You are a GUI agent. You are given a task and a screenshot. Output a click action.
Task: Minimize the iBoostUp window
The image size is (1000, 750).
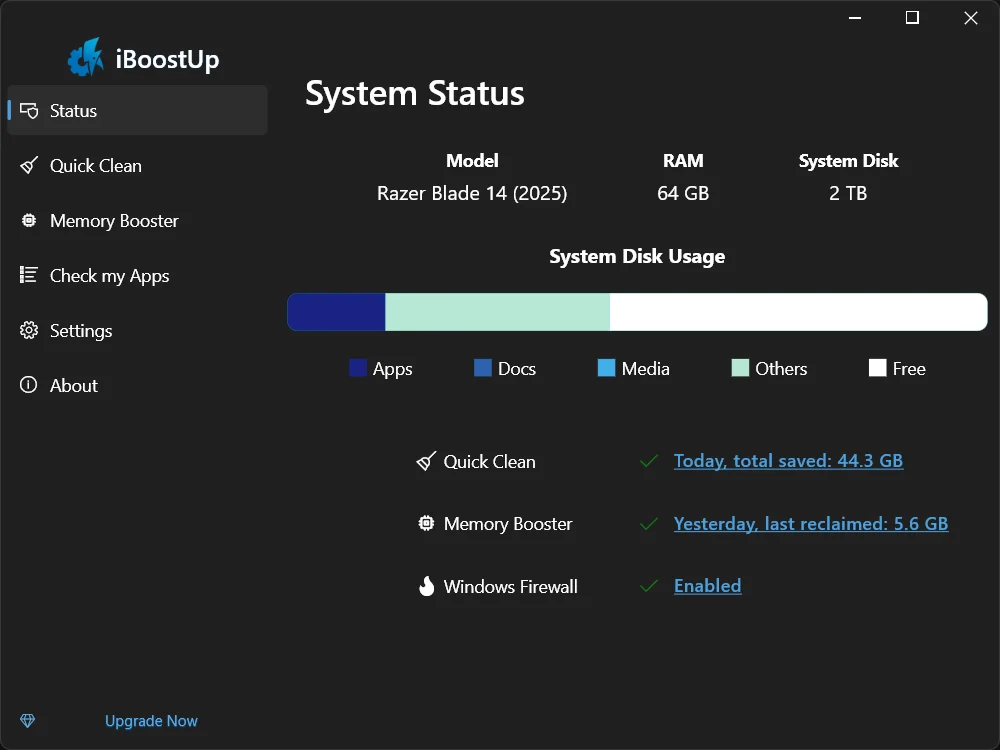pos(855,18)
